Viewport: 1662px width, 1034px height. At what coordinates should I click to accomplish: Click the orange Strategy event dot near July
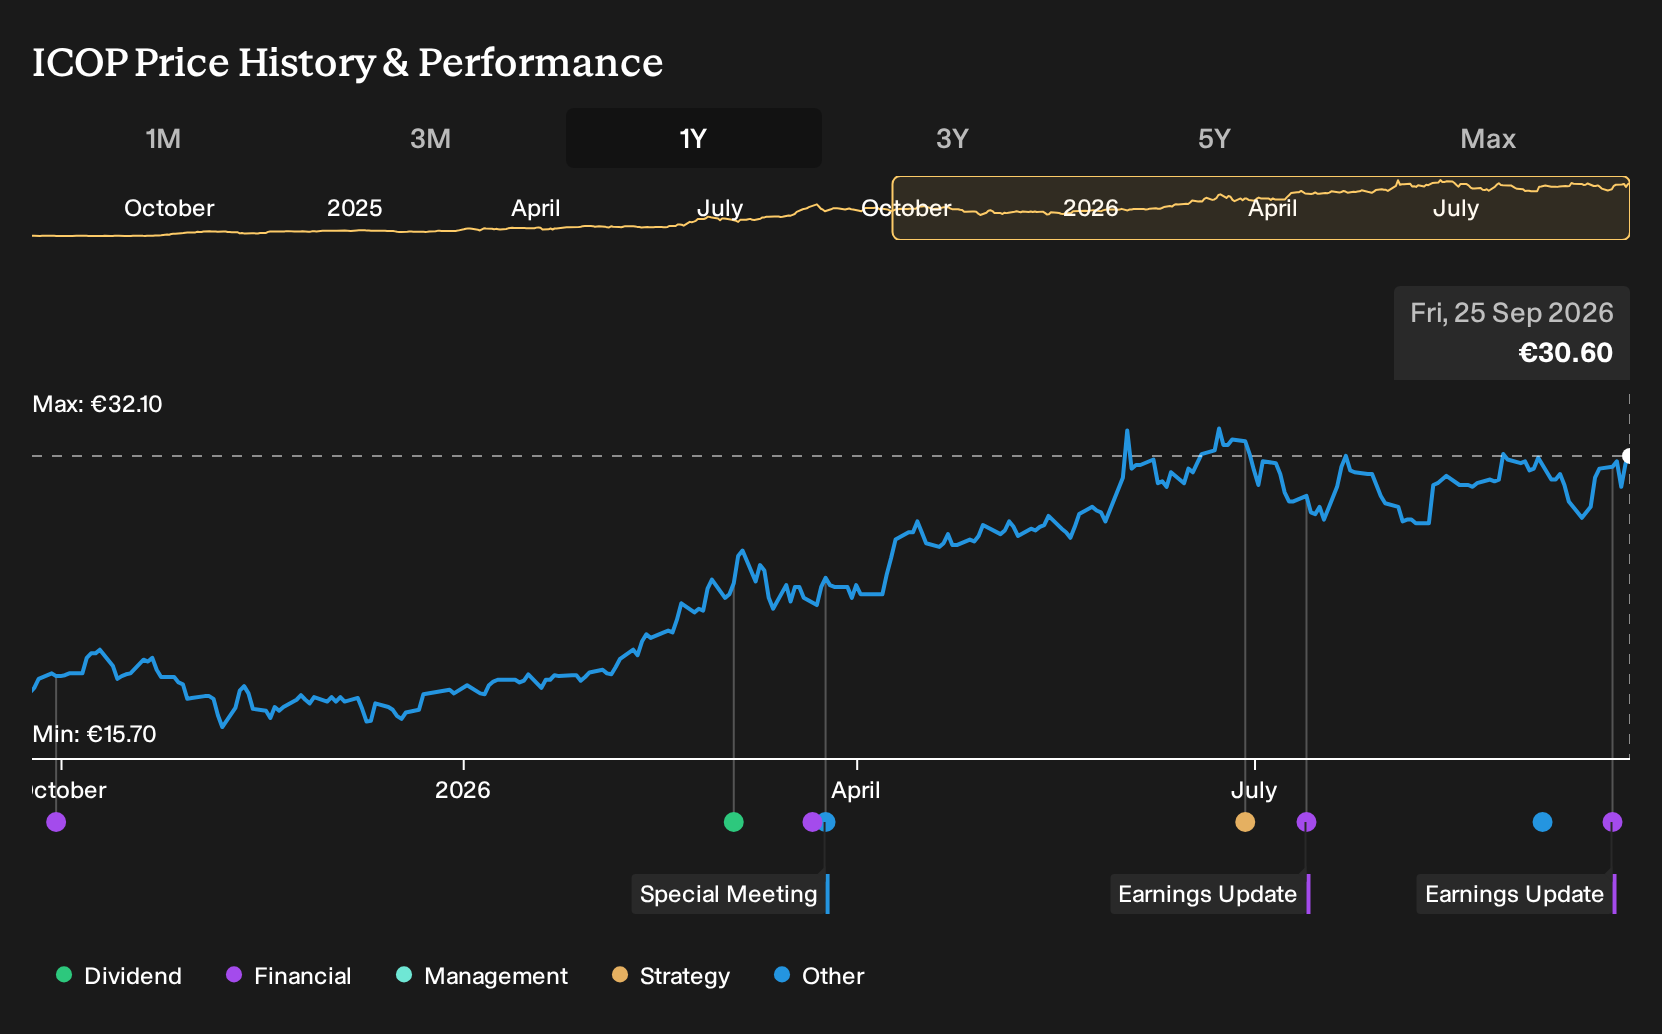click(x=1245, y=822)
